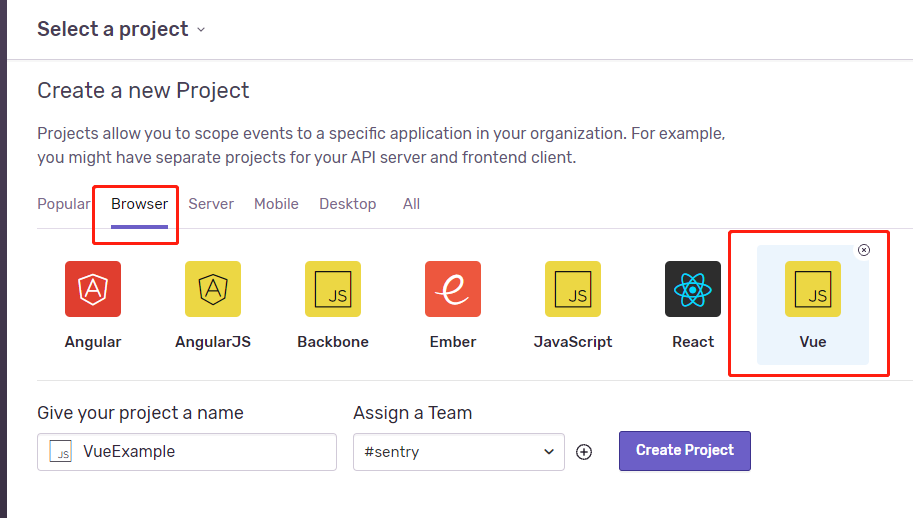Click the React label text
Image resolution: width=913 pixels, height=518 pixels.
693,342
